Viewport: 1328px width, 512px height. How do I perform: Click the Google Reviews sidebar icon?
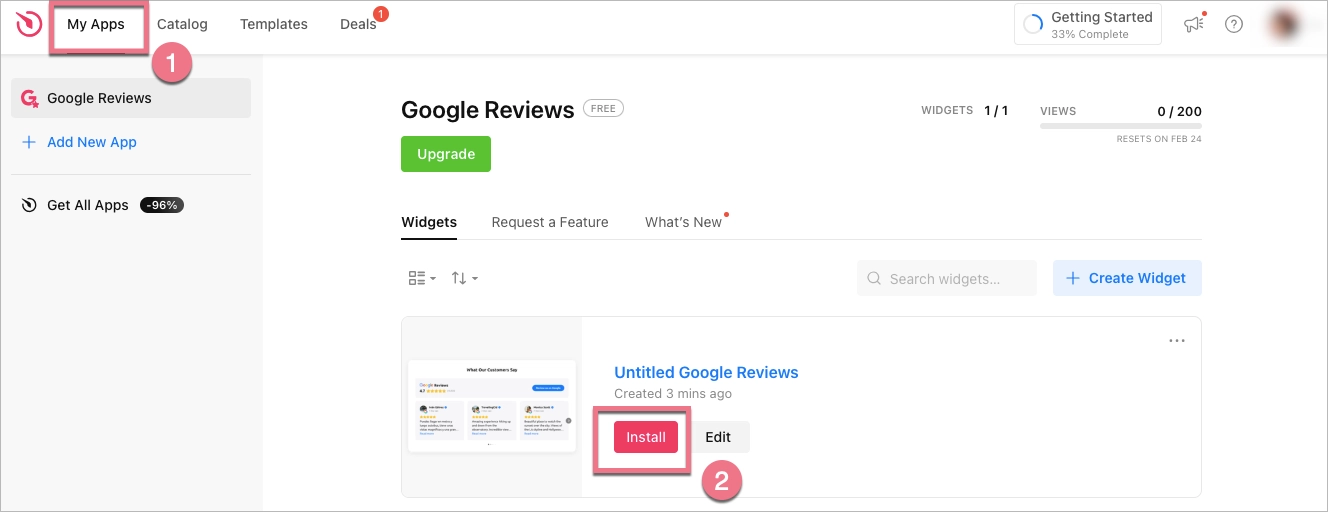pyautogui.click(x=30, y=98)
